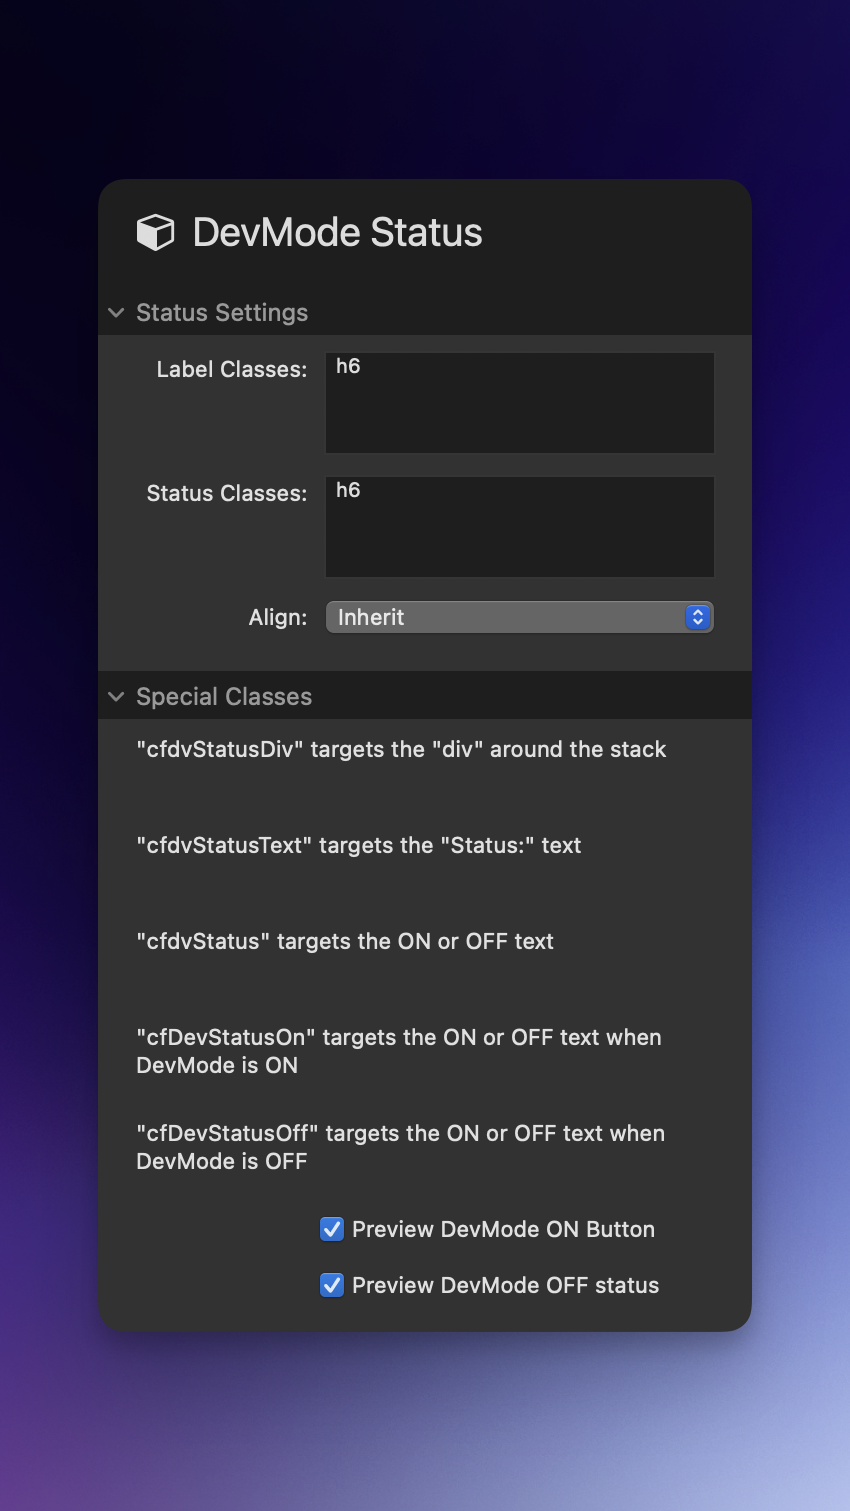Click inside the Label Classes text field
Image resolution: width=850 pixels, height=1511 pixels.
pos(519,403)
